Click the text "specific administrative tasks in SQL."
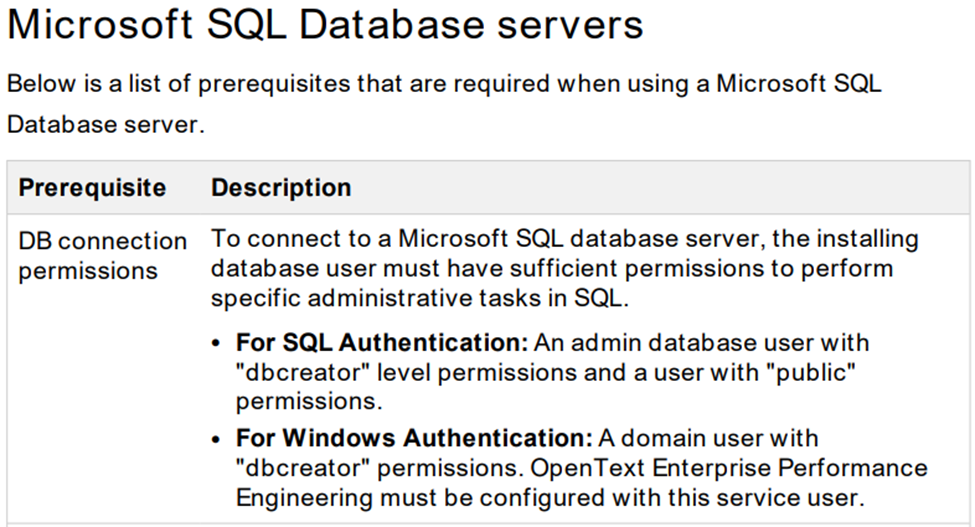Screen dimensions: 975x527 coord(420,298)
